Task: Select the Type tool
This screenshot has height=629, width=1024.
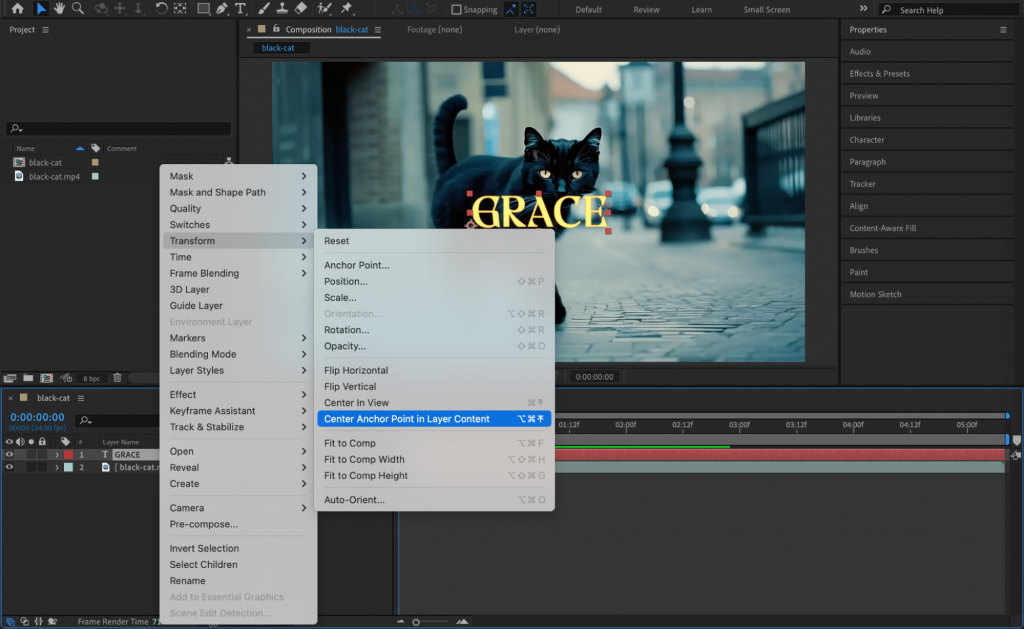Action: coord(239,9)
